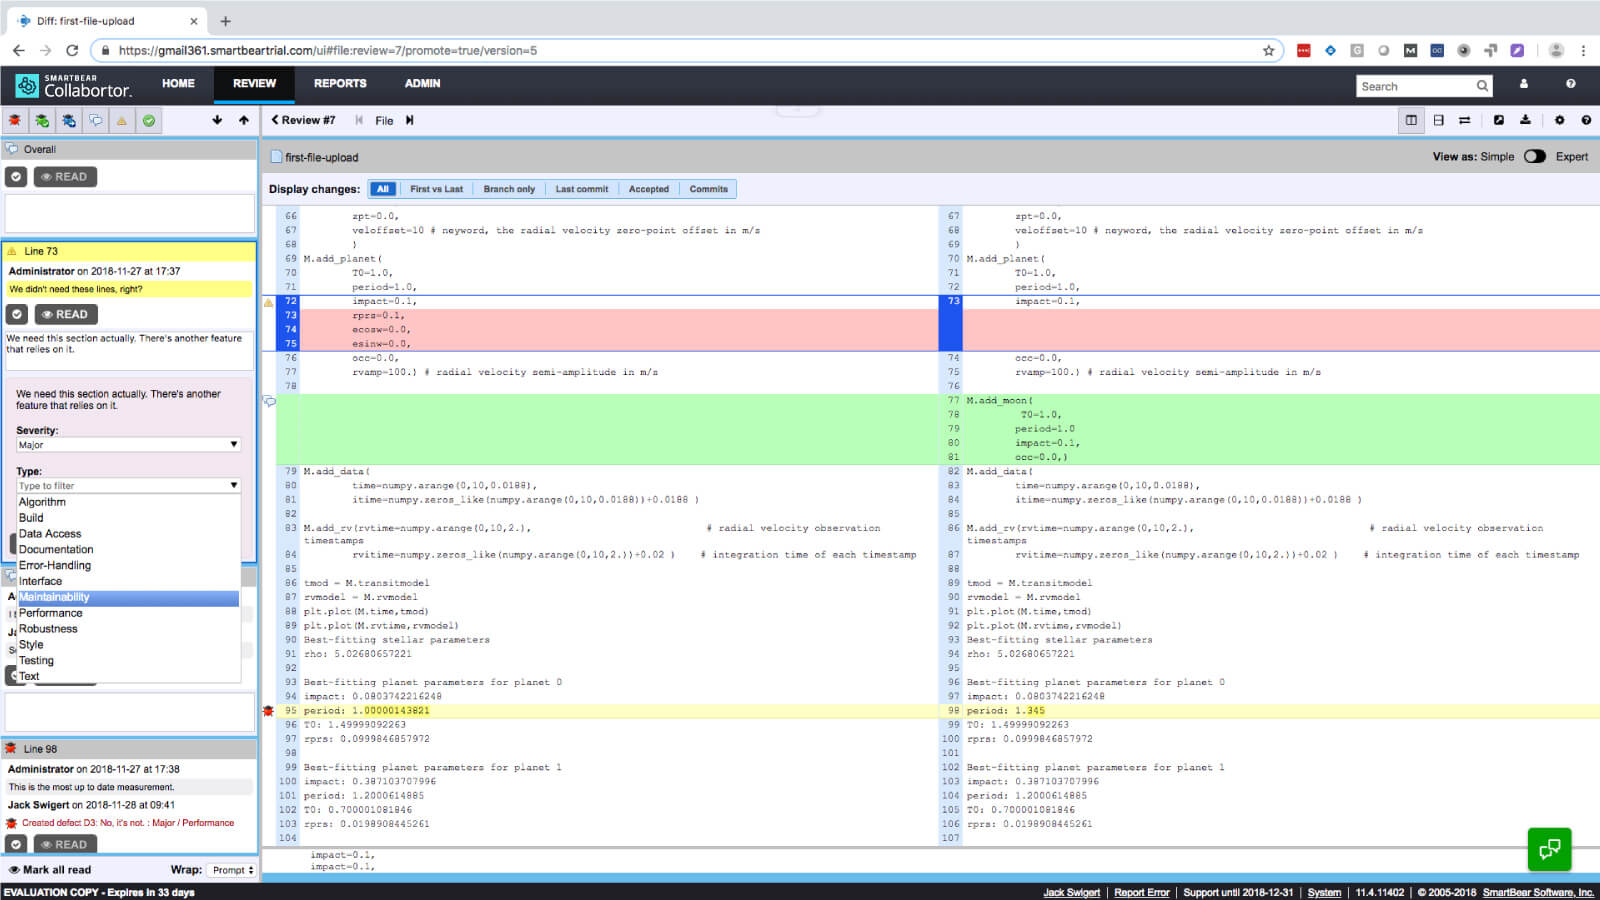1600x900 pixels.
Task: Click the green checkmark filter icon in left toolbar
Action: point(149,121)
